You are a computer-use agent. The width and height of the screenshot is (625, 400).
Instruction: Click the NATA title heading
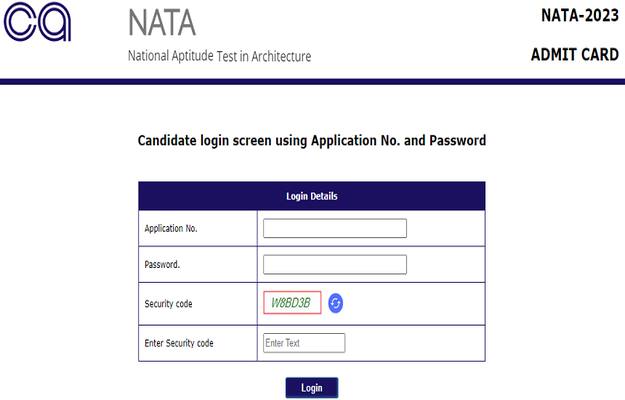coord(162,23)
